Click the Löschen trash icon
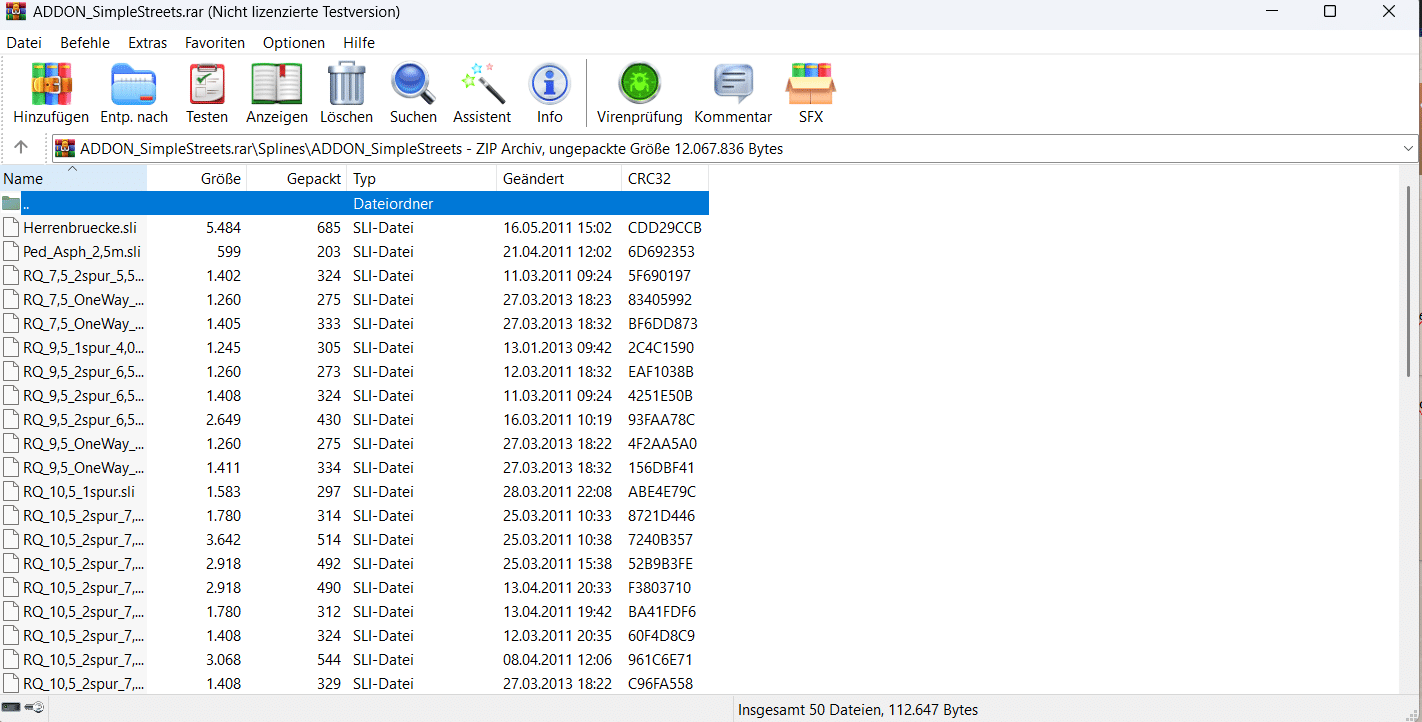 (346, 85)
